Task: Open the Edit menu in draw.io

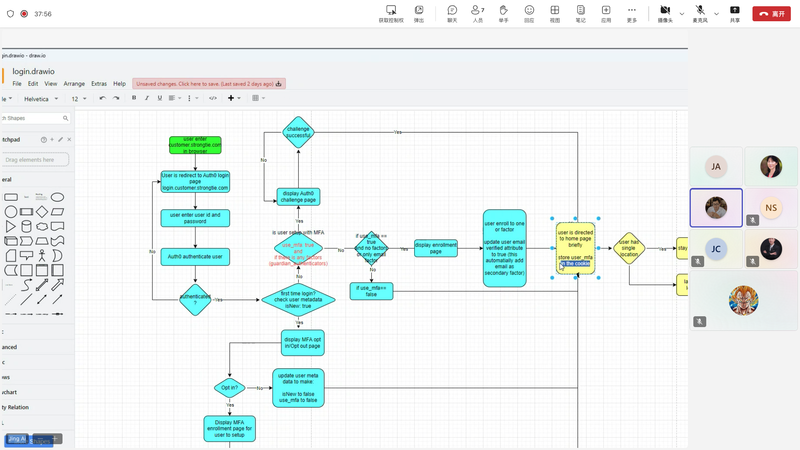Action: 33,84
